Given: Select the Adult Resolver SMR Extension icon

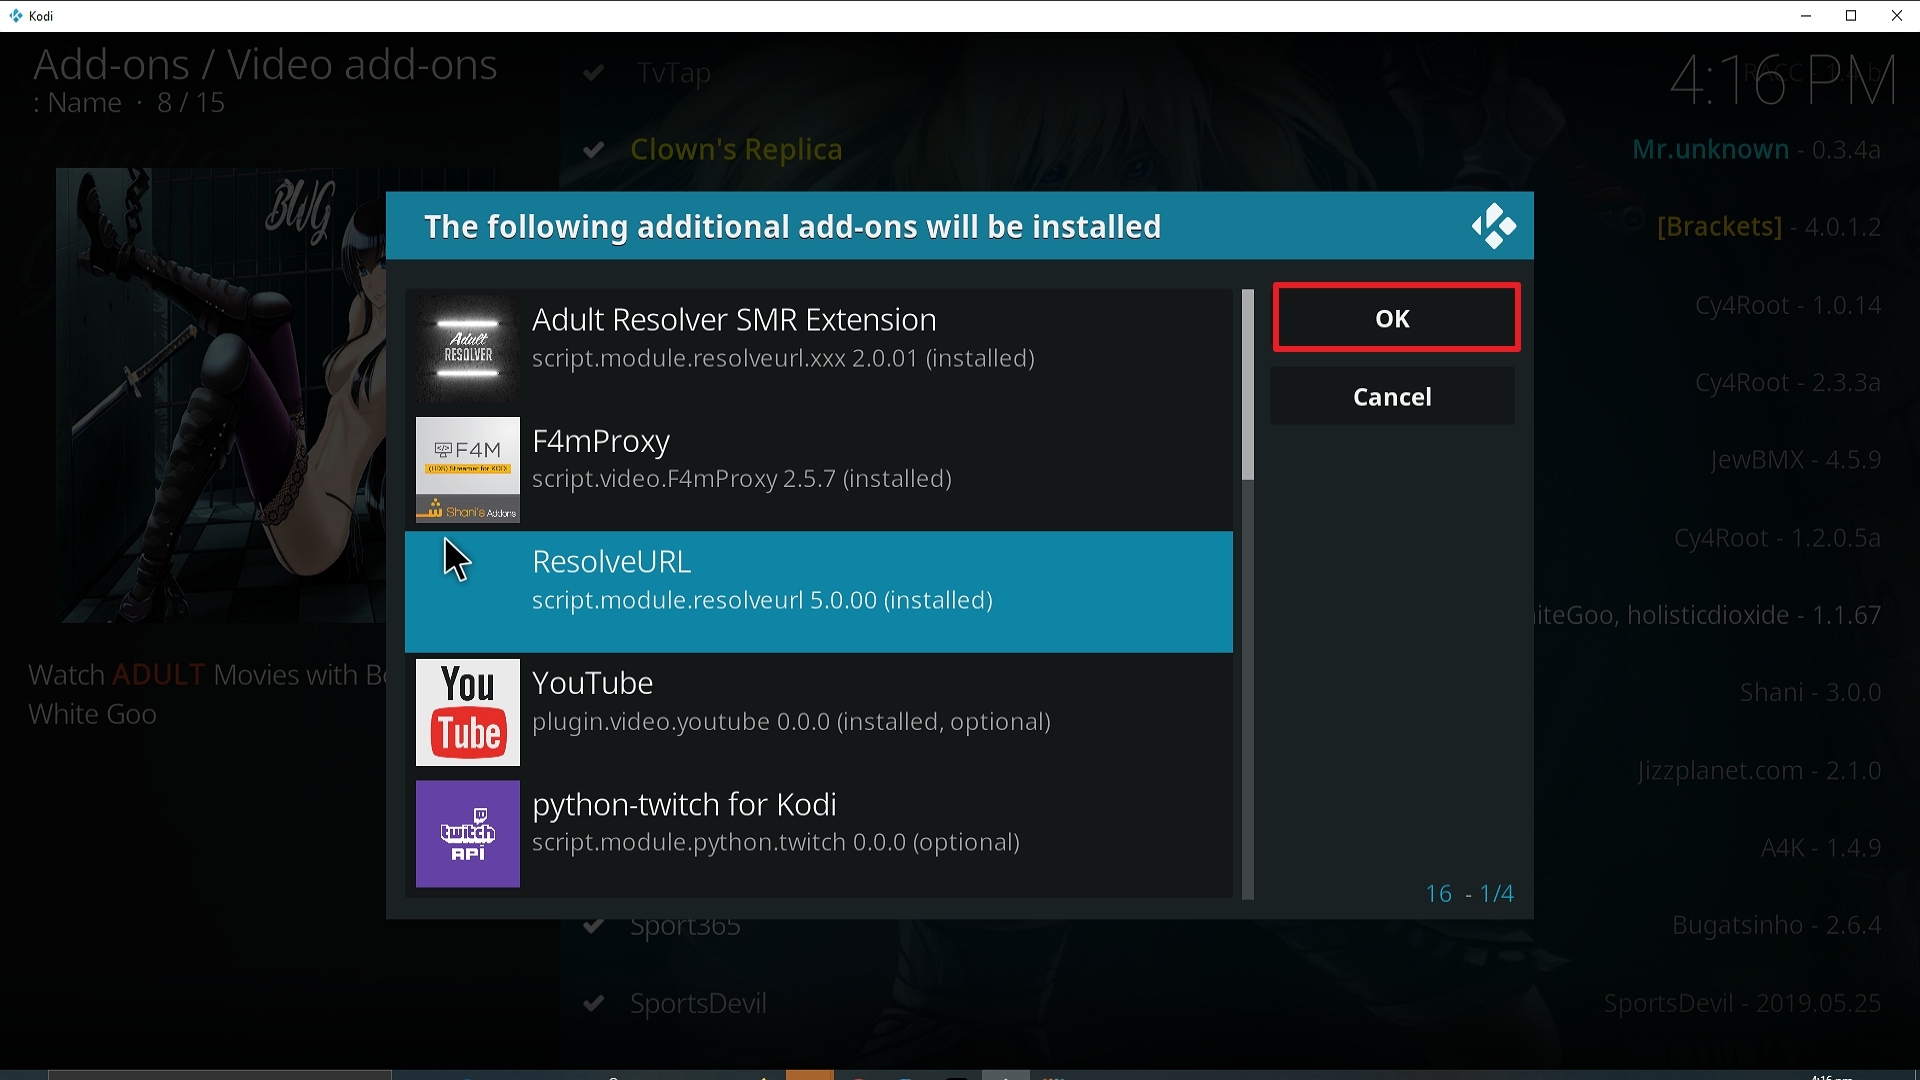Looking at the screenshot, I should coord(468,348).
